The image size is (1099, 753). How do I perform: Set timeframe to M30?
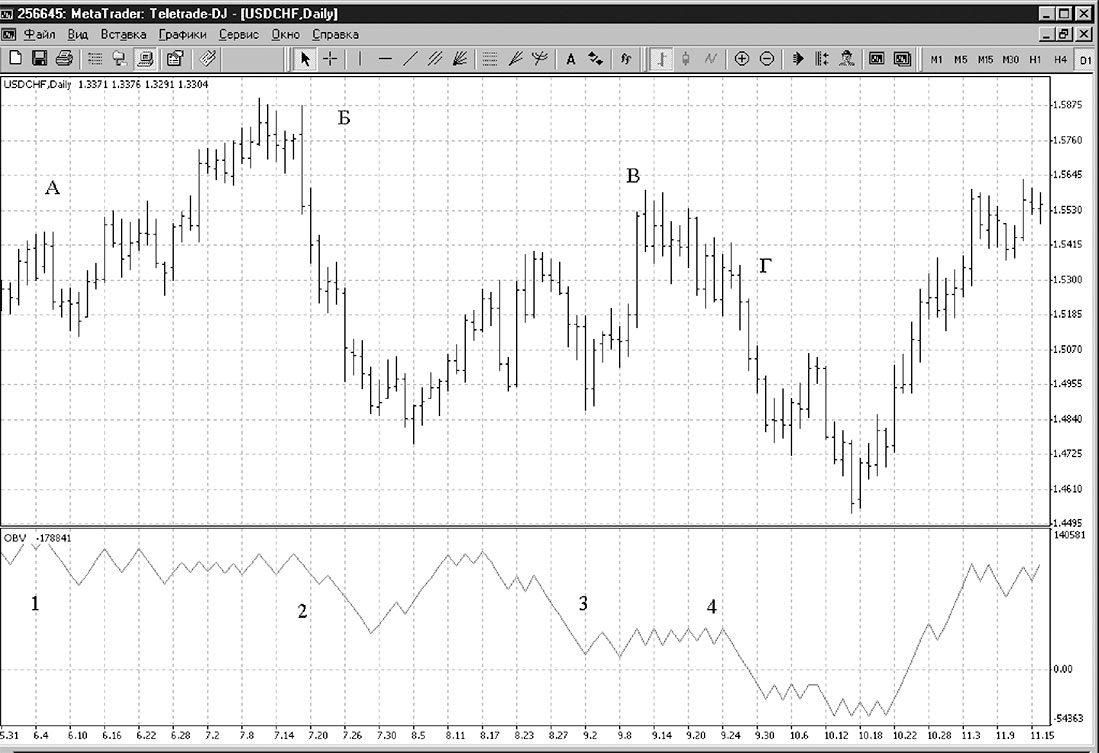(1011, 60)
